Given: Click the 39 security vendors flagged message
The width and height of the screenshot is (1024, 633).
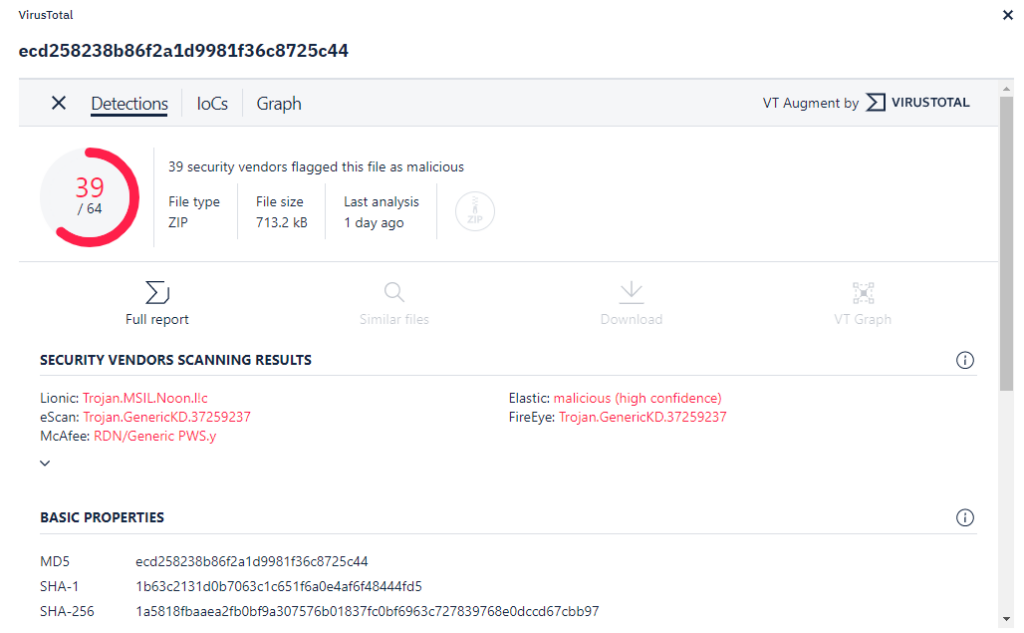Looking at the screenshot, I should pos(316,167).
